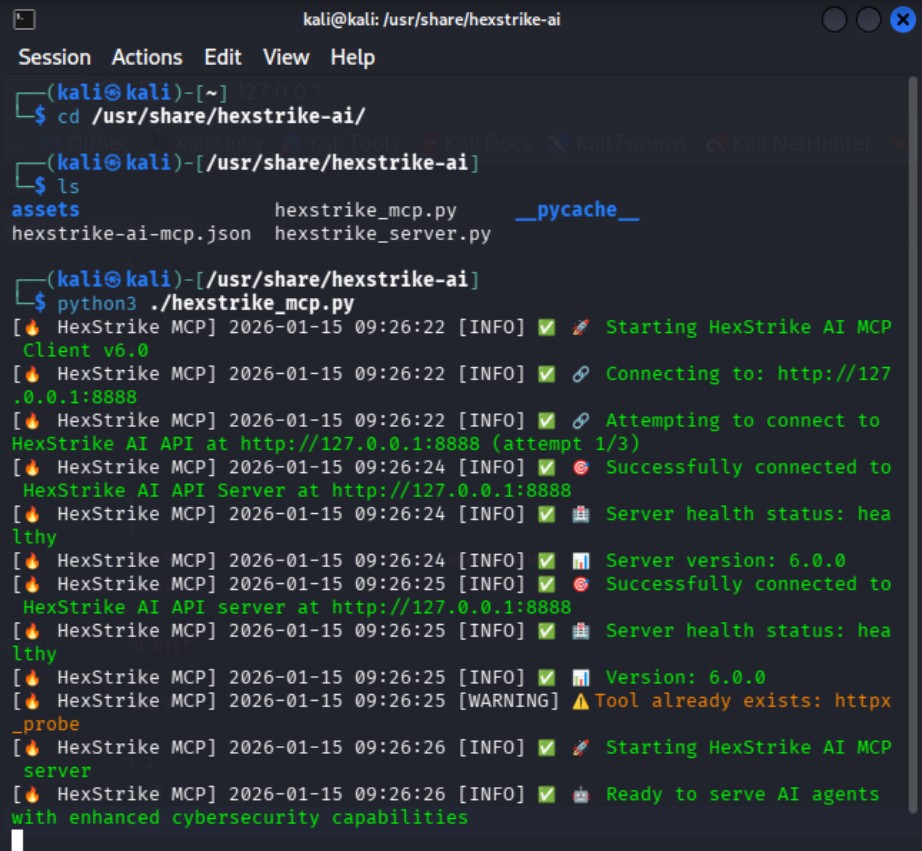922x851 pixels.
Task: Click the warning triangle icon before 'Tool already exists'
Action: tap(580, 701)
